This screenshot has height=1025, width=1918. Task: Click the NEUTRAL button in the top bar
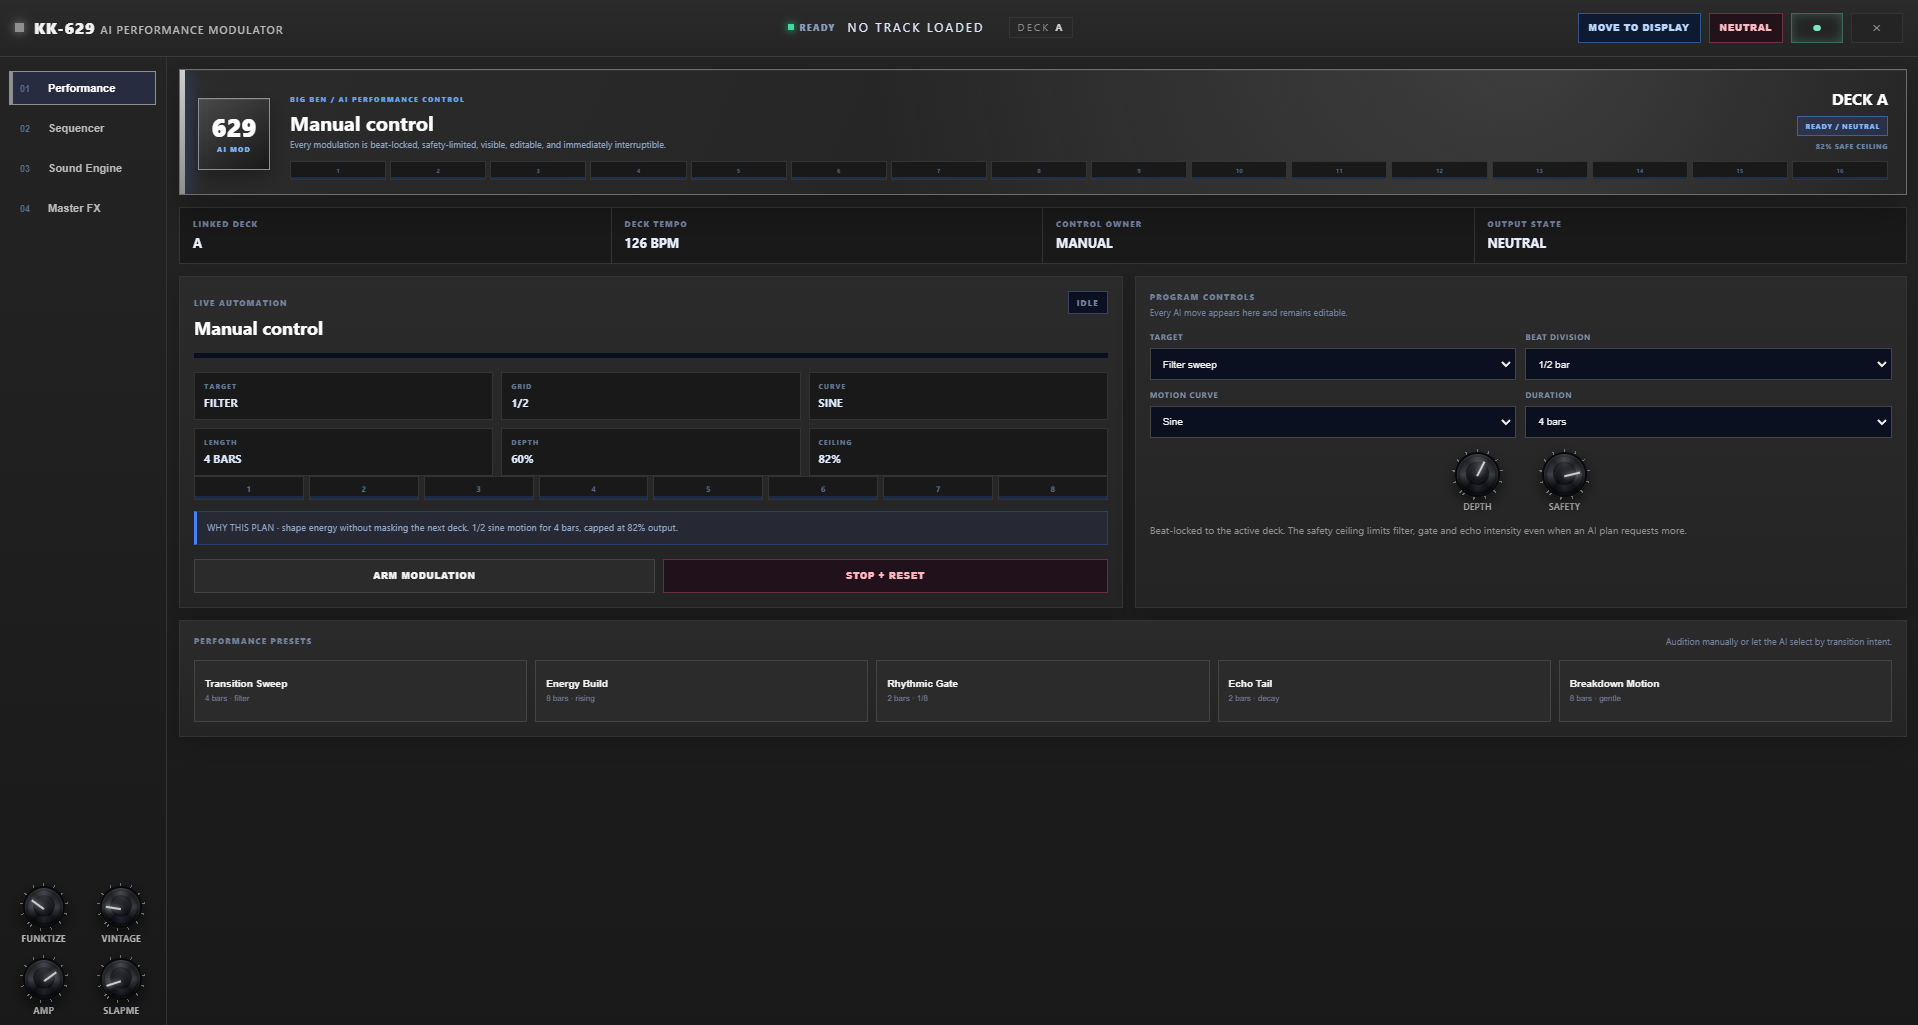pos(1745,28)
